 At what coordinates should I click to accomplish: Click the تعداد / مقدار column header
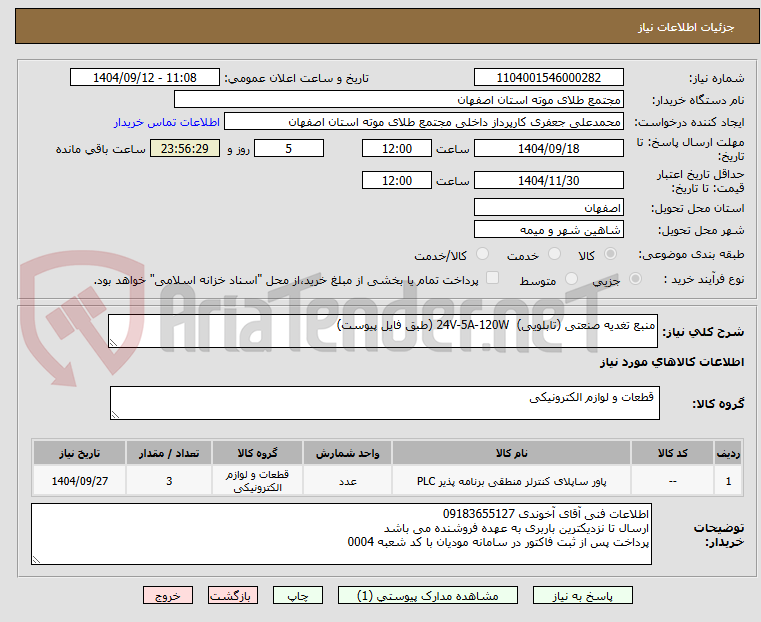(169, 453)
